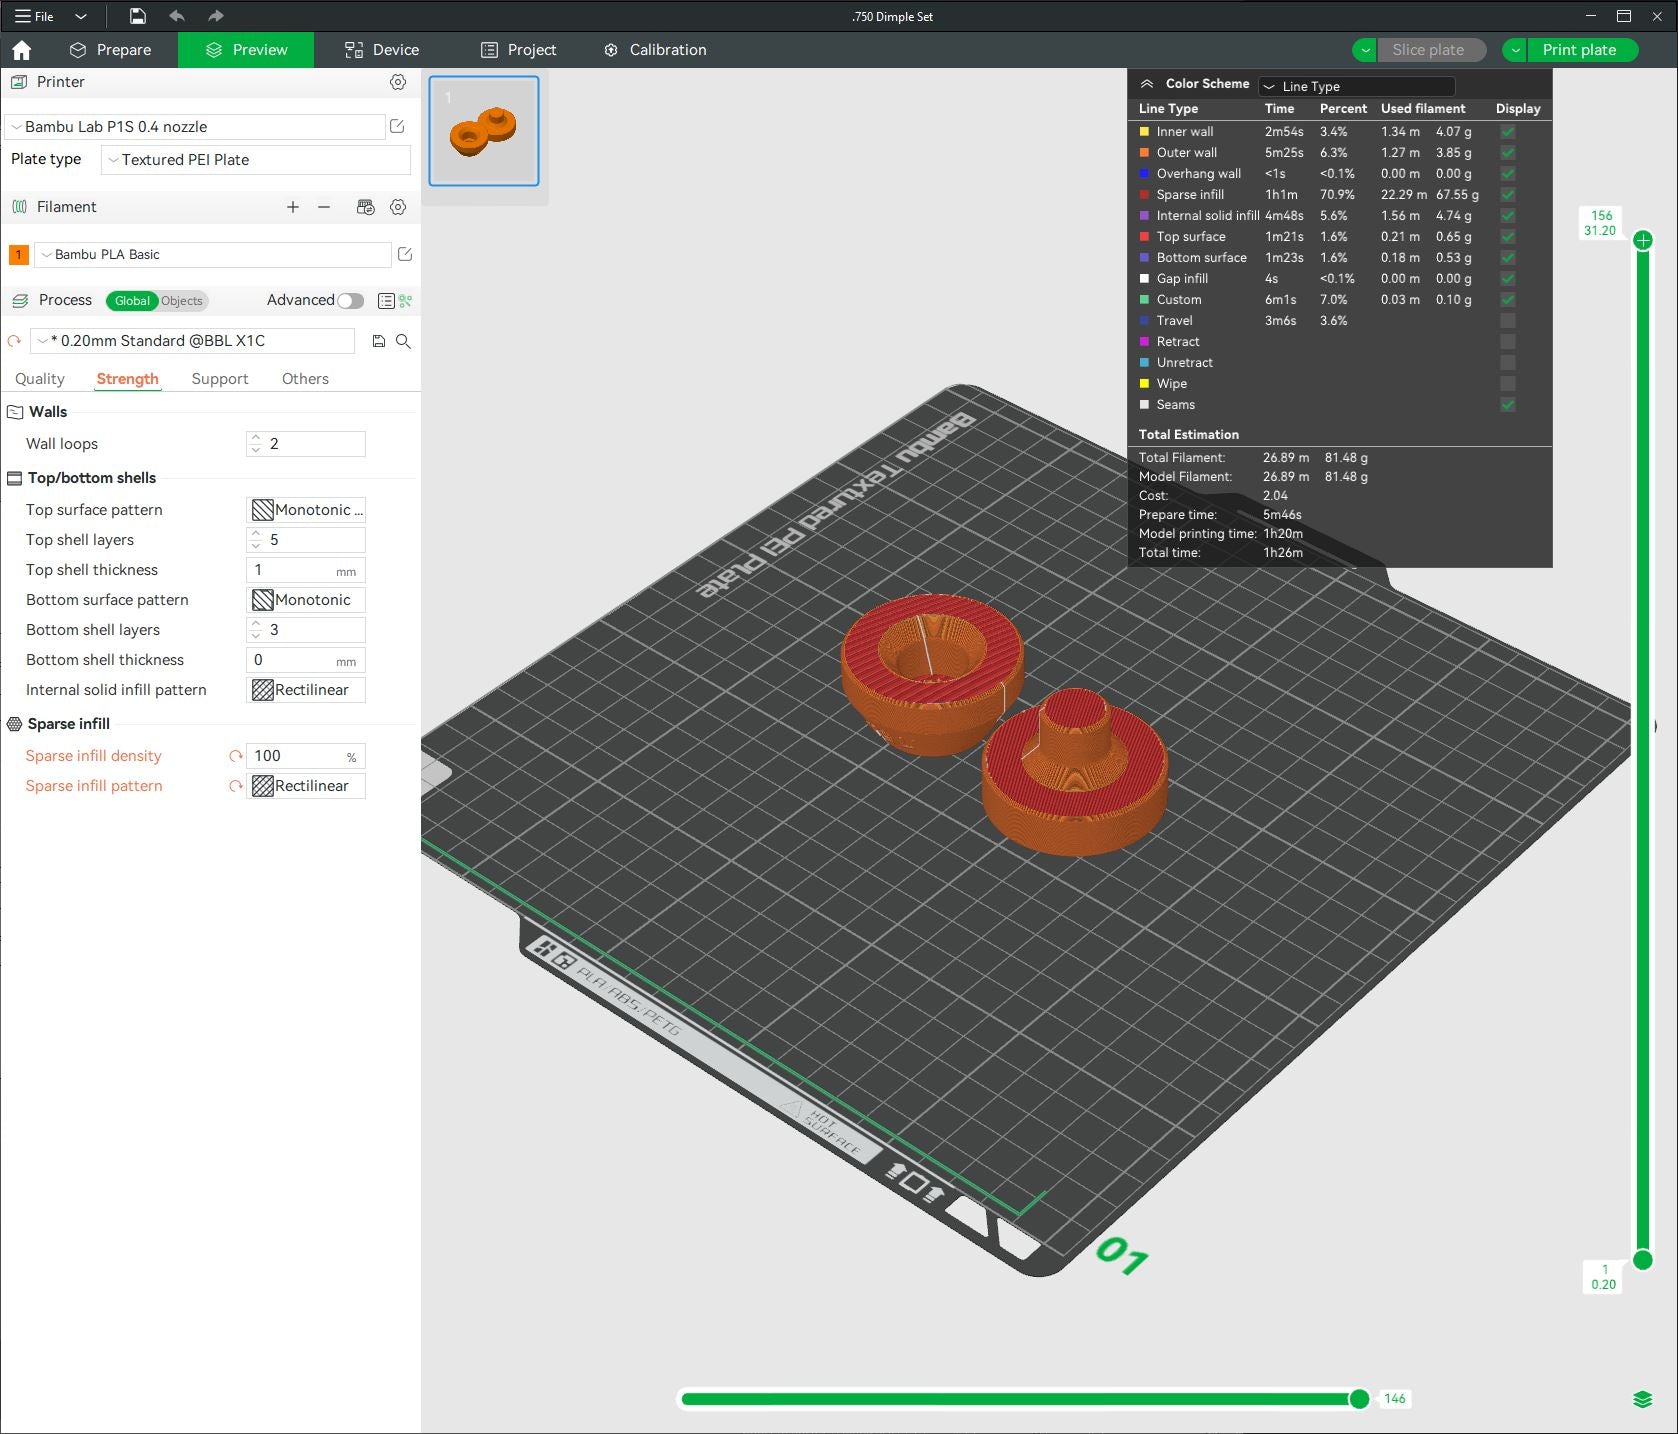Switch to the Prepare tab
Viewport: 1678px width, 1434px height.
click(x=111, y=50)
